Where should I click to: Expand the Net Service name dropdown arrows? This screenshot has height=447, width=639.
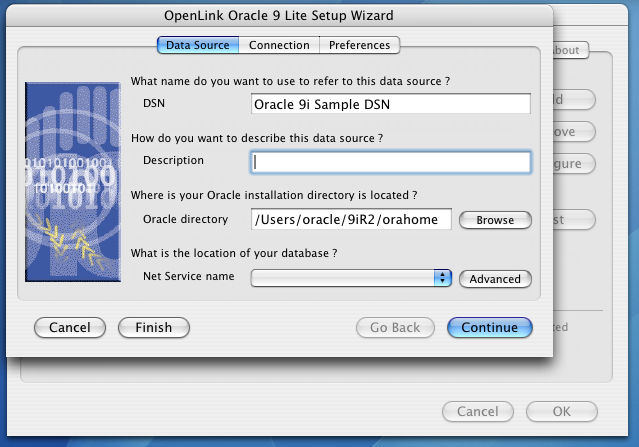pyautogui.click(x=443, y=278)
